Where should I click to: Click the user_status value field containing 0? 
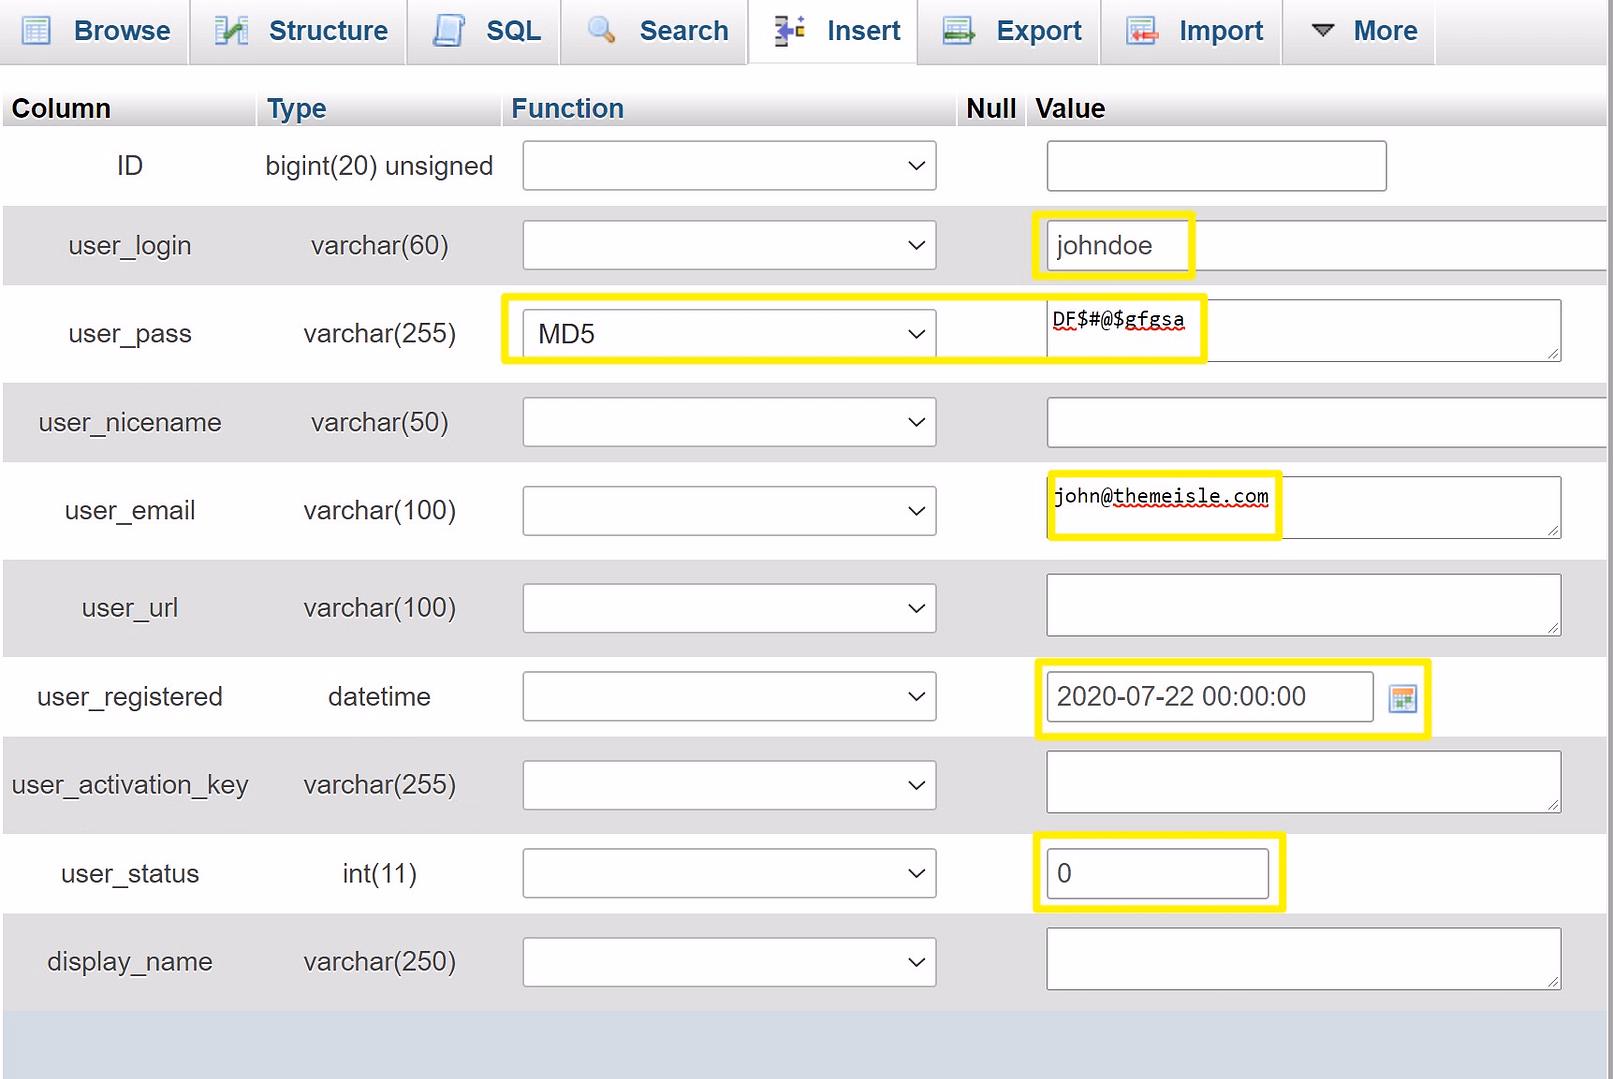pos(1157,873)
